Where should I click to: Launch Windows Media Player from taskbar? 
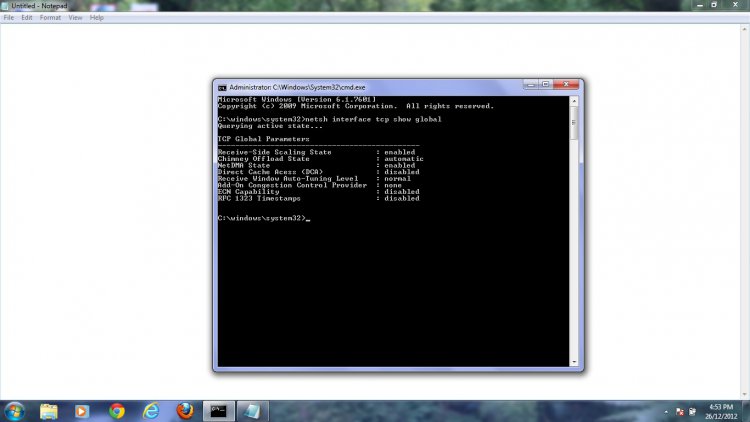(82, 411)
